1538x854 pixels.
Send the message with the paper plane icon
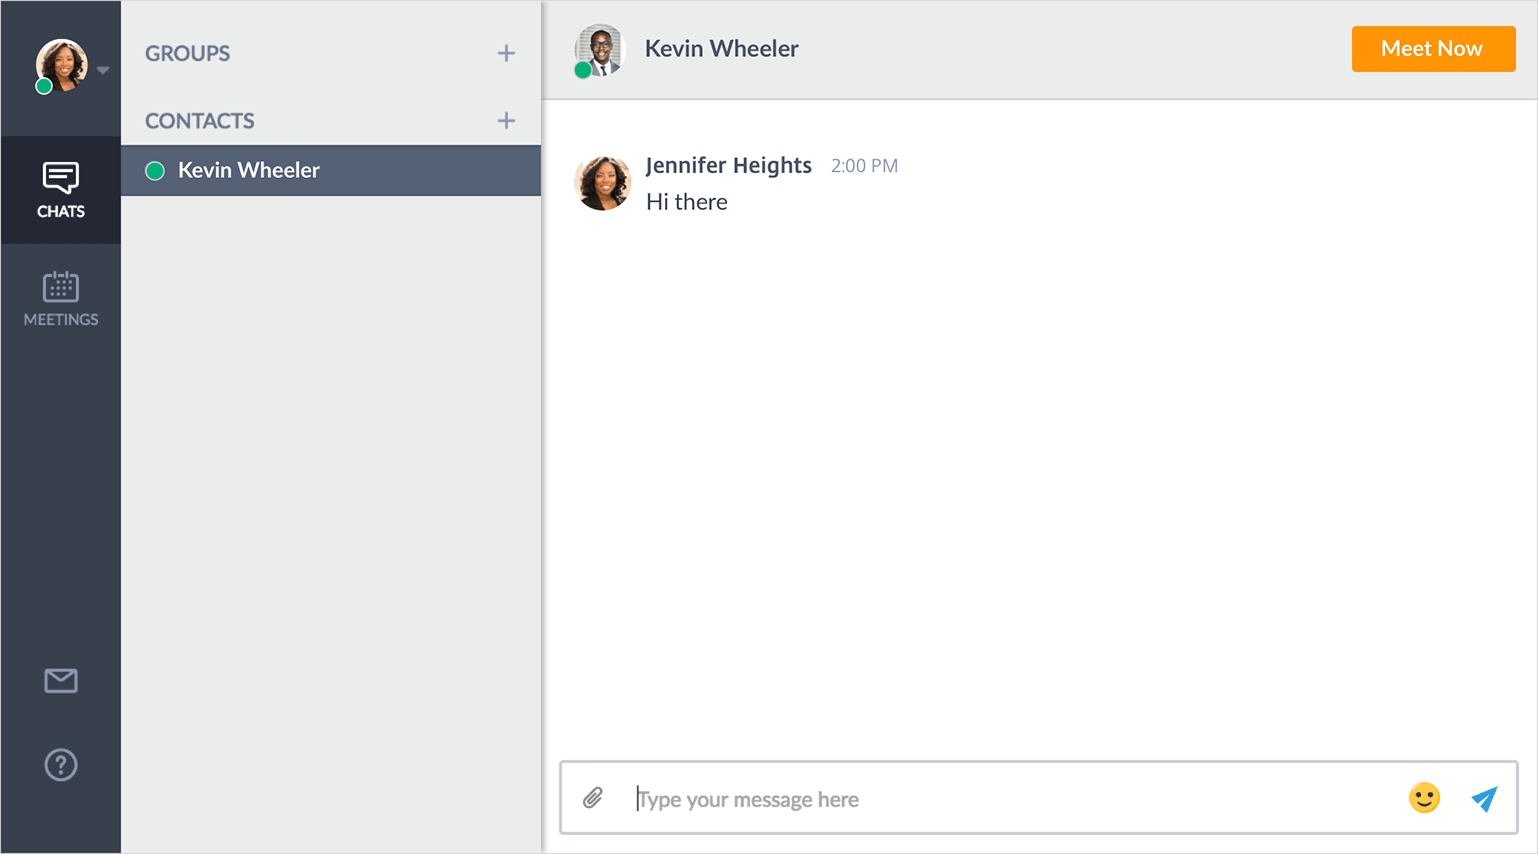[x=1484, y=798]
